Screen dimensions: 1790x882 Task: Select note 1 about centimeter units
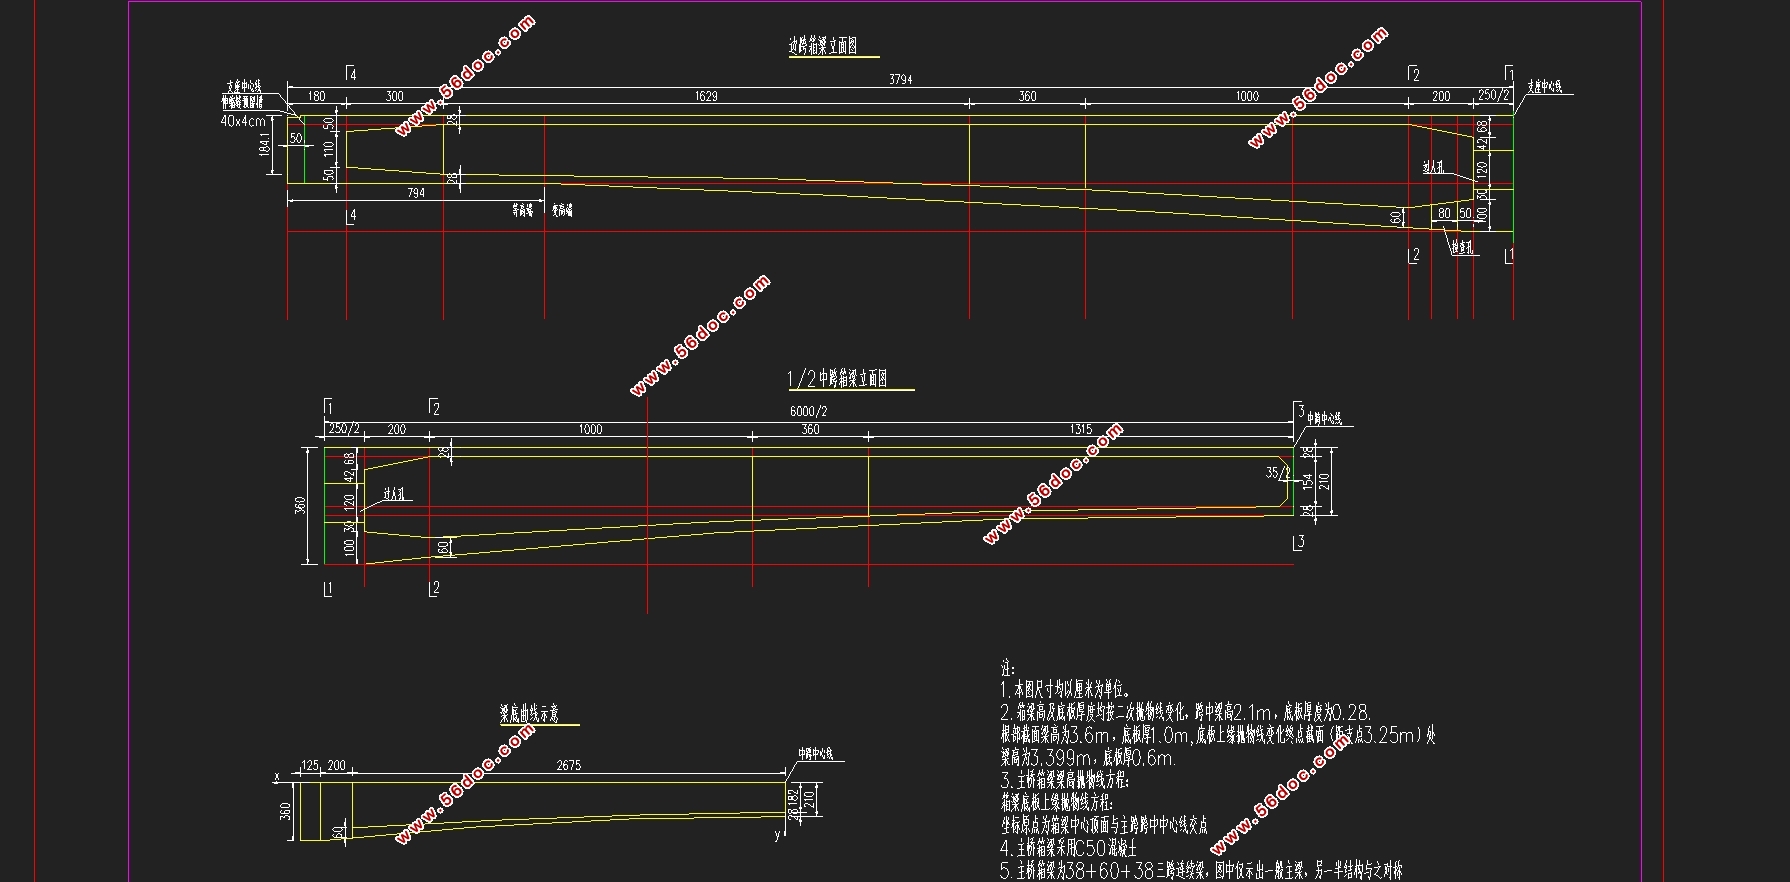[1065, 690]
